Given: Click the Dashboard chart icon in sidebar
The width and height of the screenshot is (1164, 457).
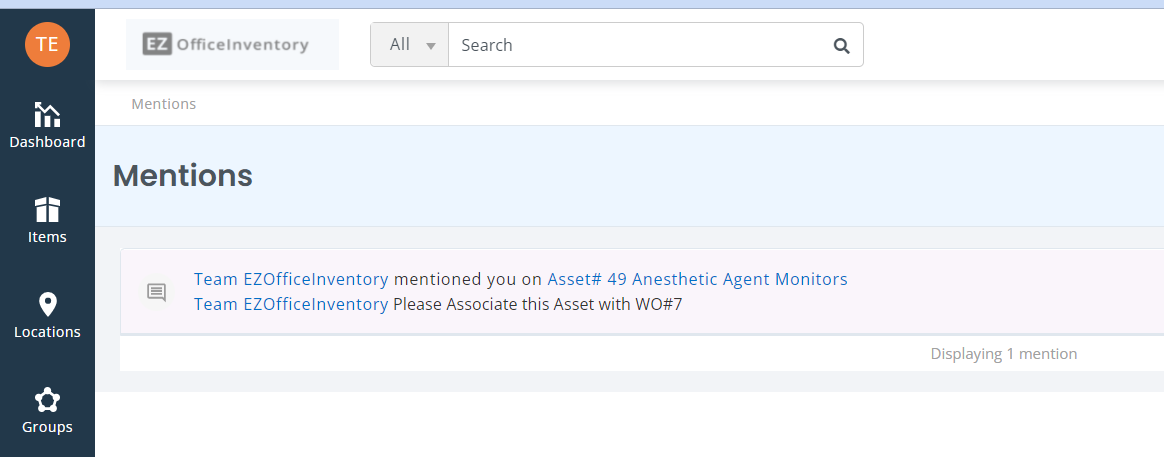Looking at the screenshot, I should tap(48, 114).
